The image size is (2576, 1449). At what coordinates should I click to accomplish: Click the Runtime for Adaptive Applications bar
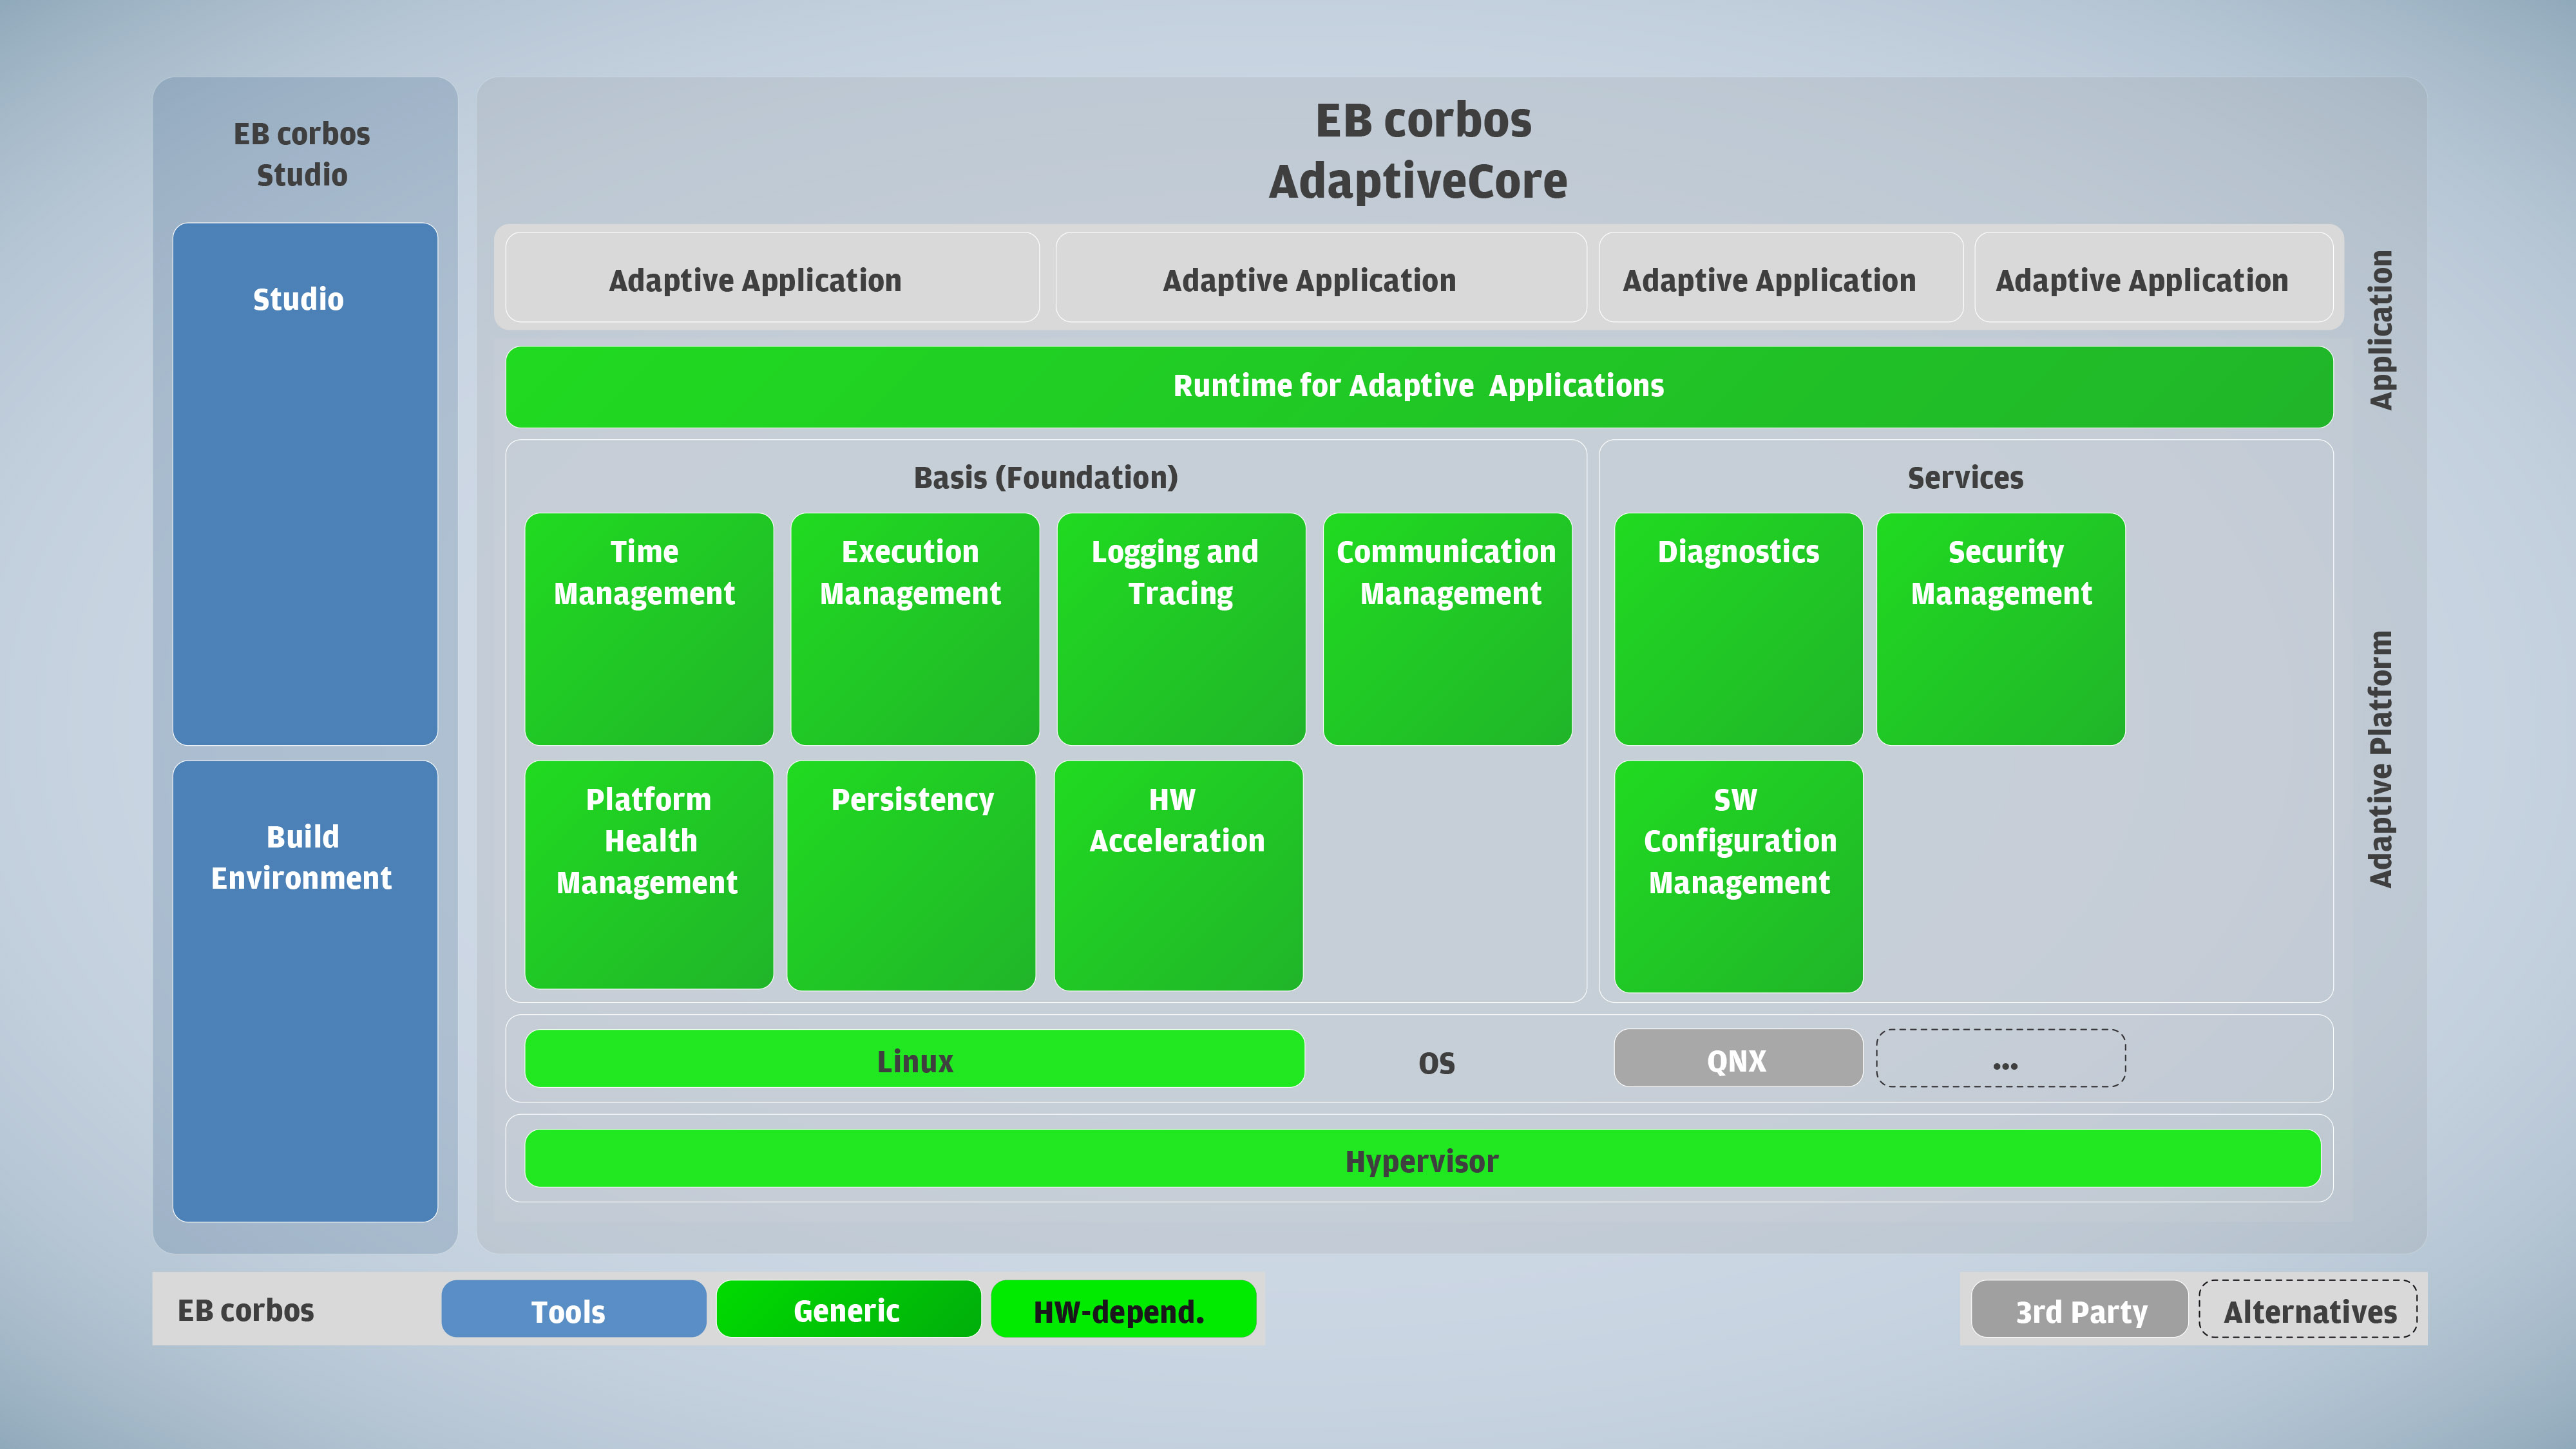point(1419,387)
